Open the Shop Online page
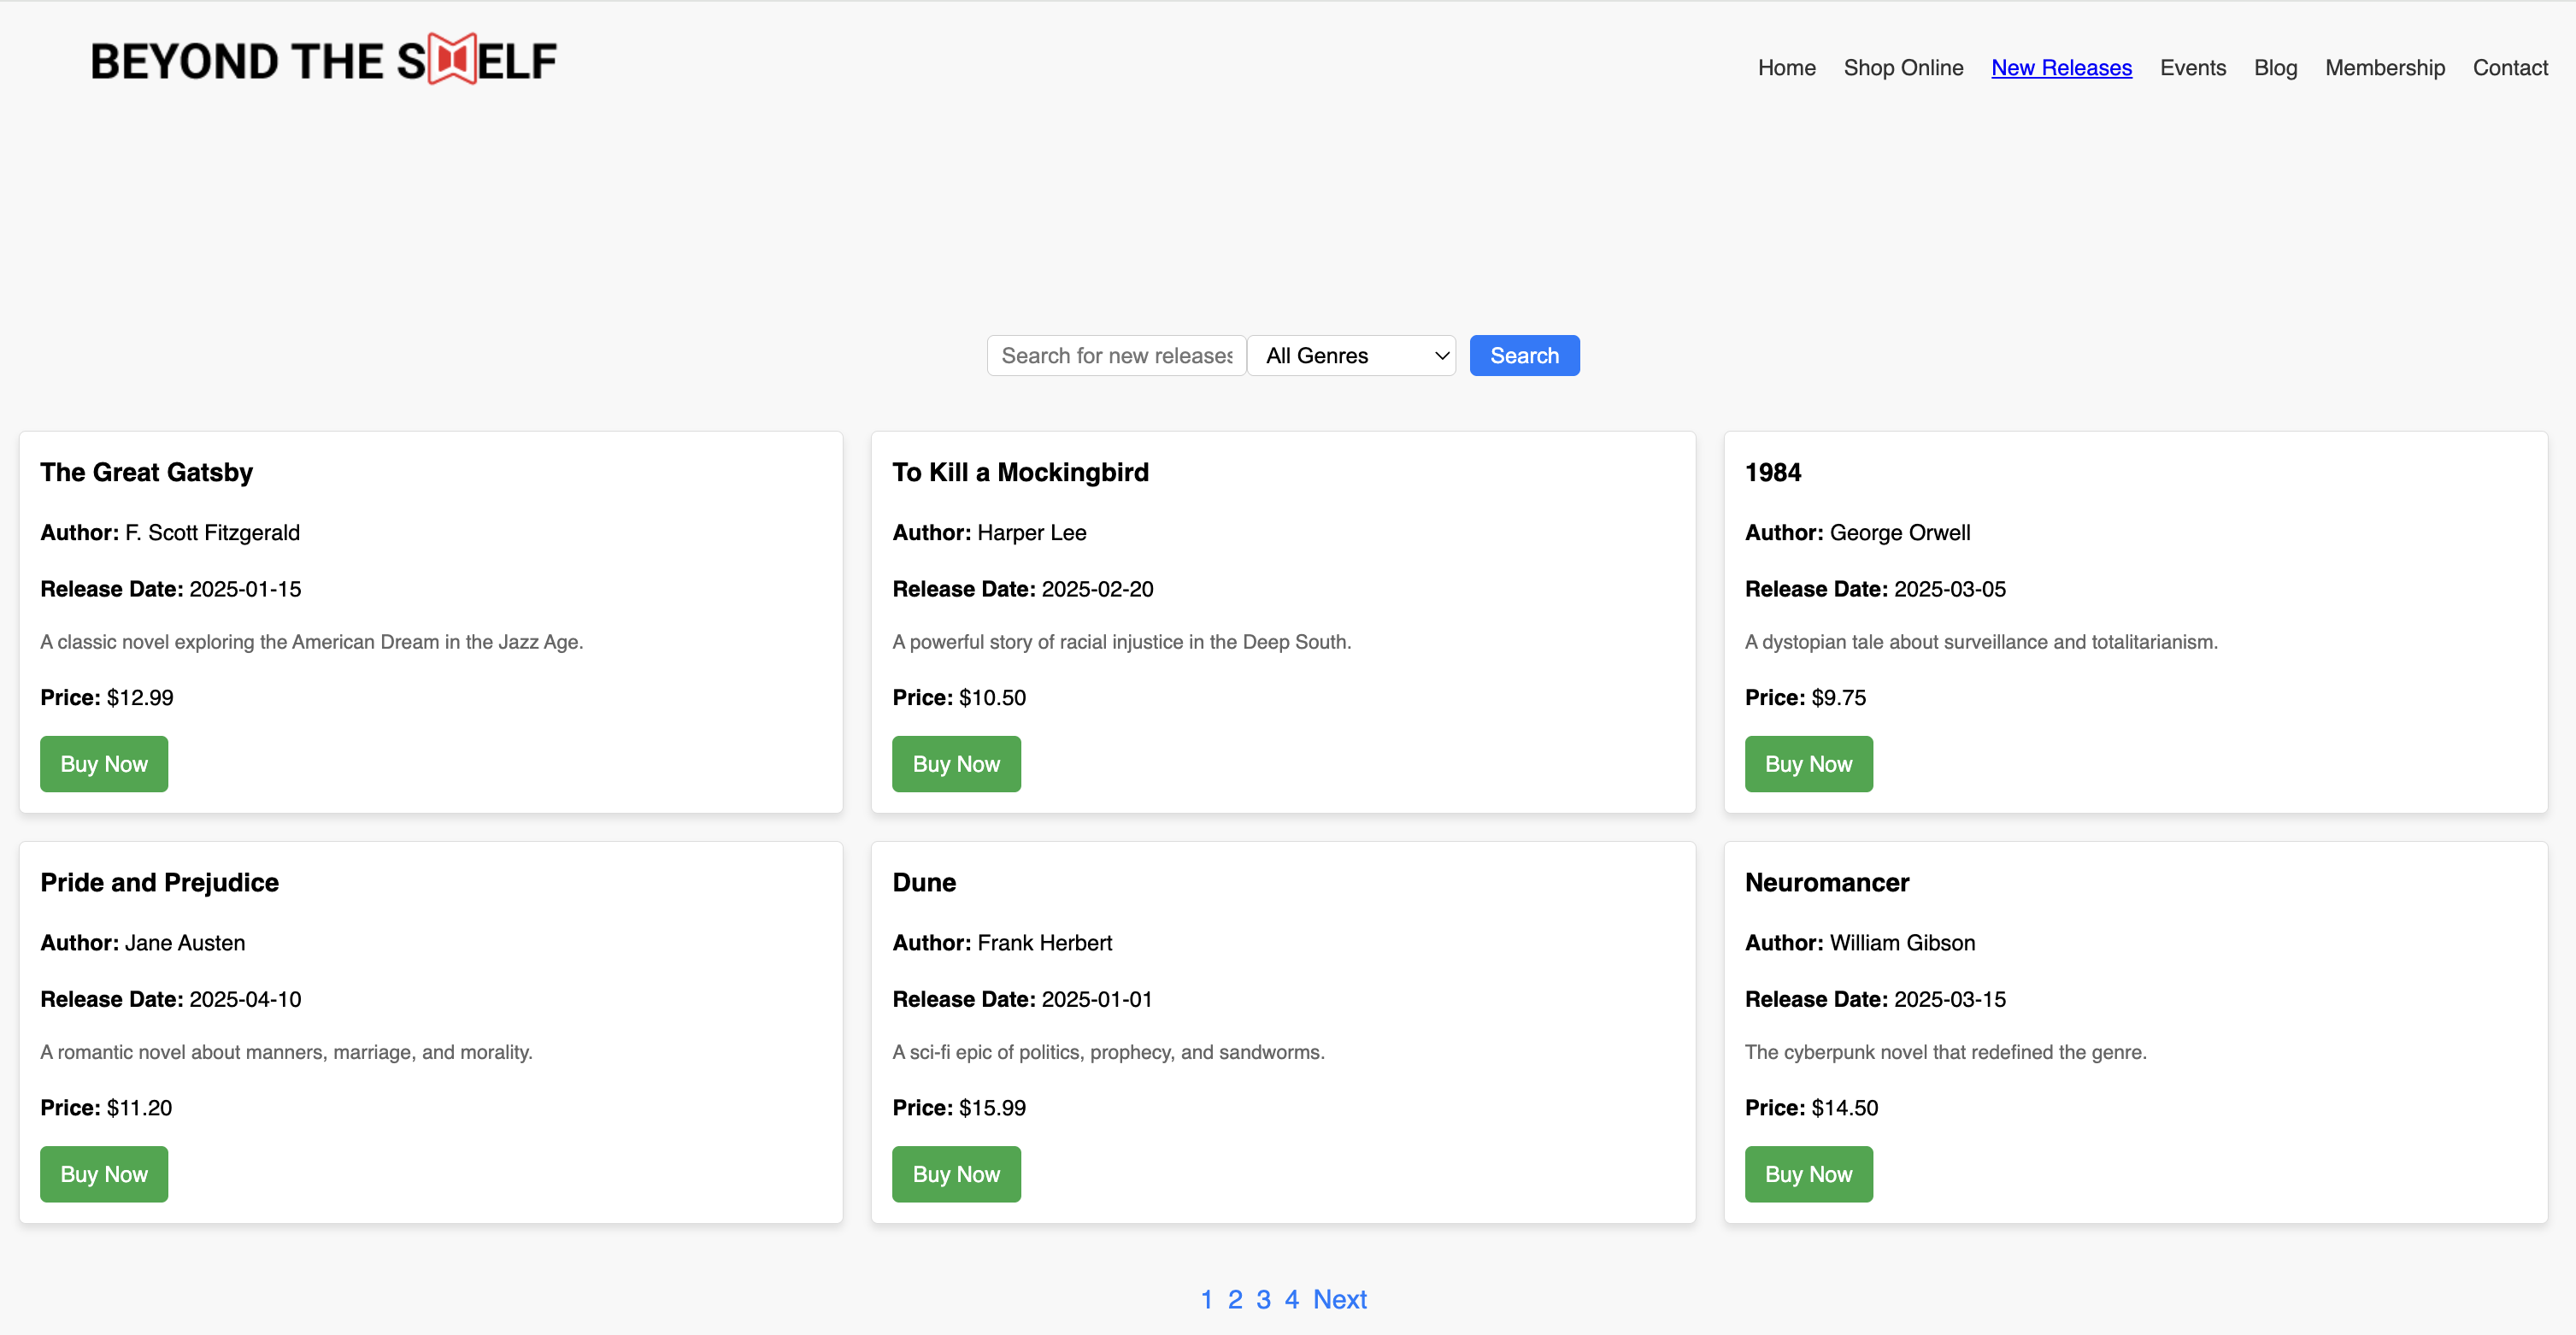2576x1335 pixels. [x=1903, y=68]
